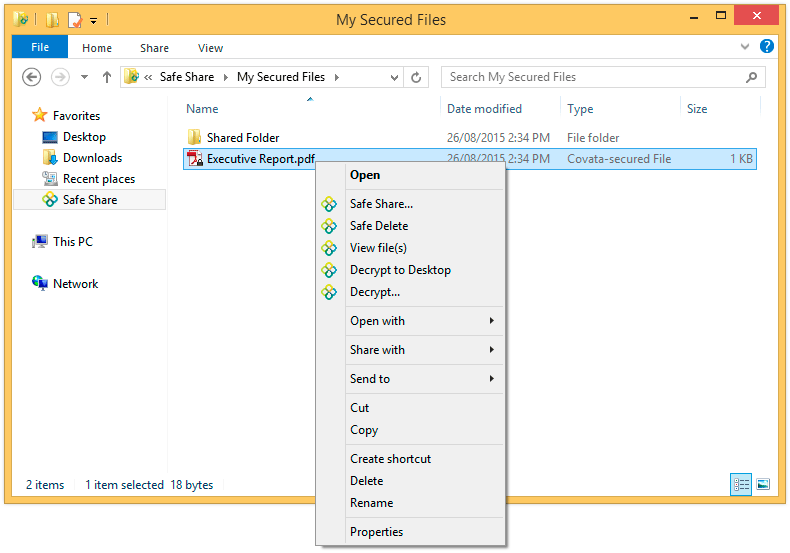Open the address bar history dropdown
Screen dimensions: 790x553
[394, 78]
